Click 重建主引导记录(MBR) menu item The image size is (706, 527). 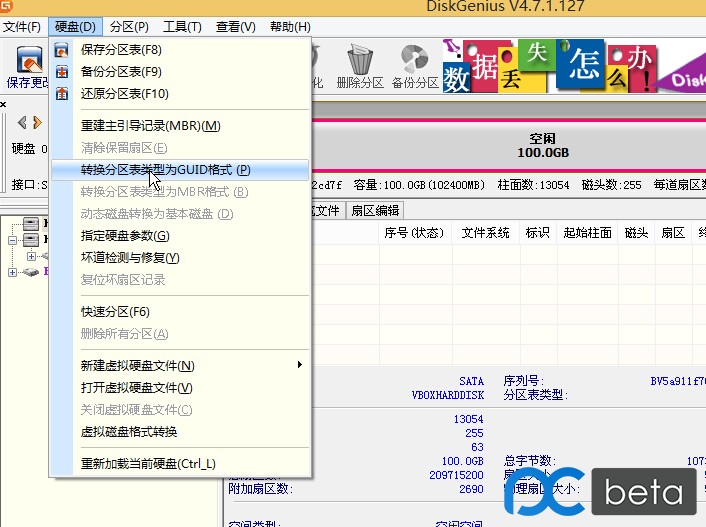pos(150,126)
